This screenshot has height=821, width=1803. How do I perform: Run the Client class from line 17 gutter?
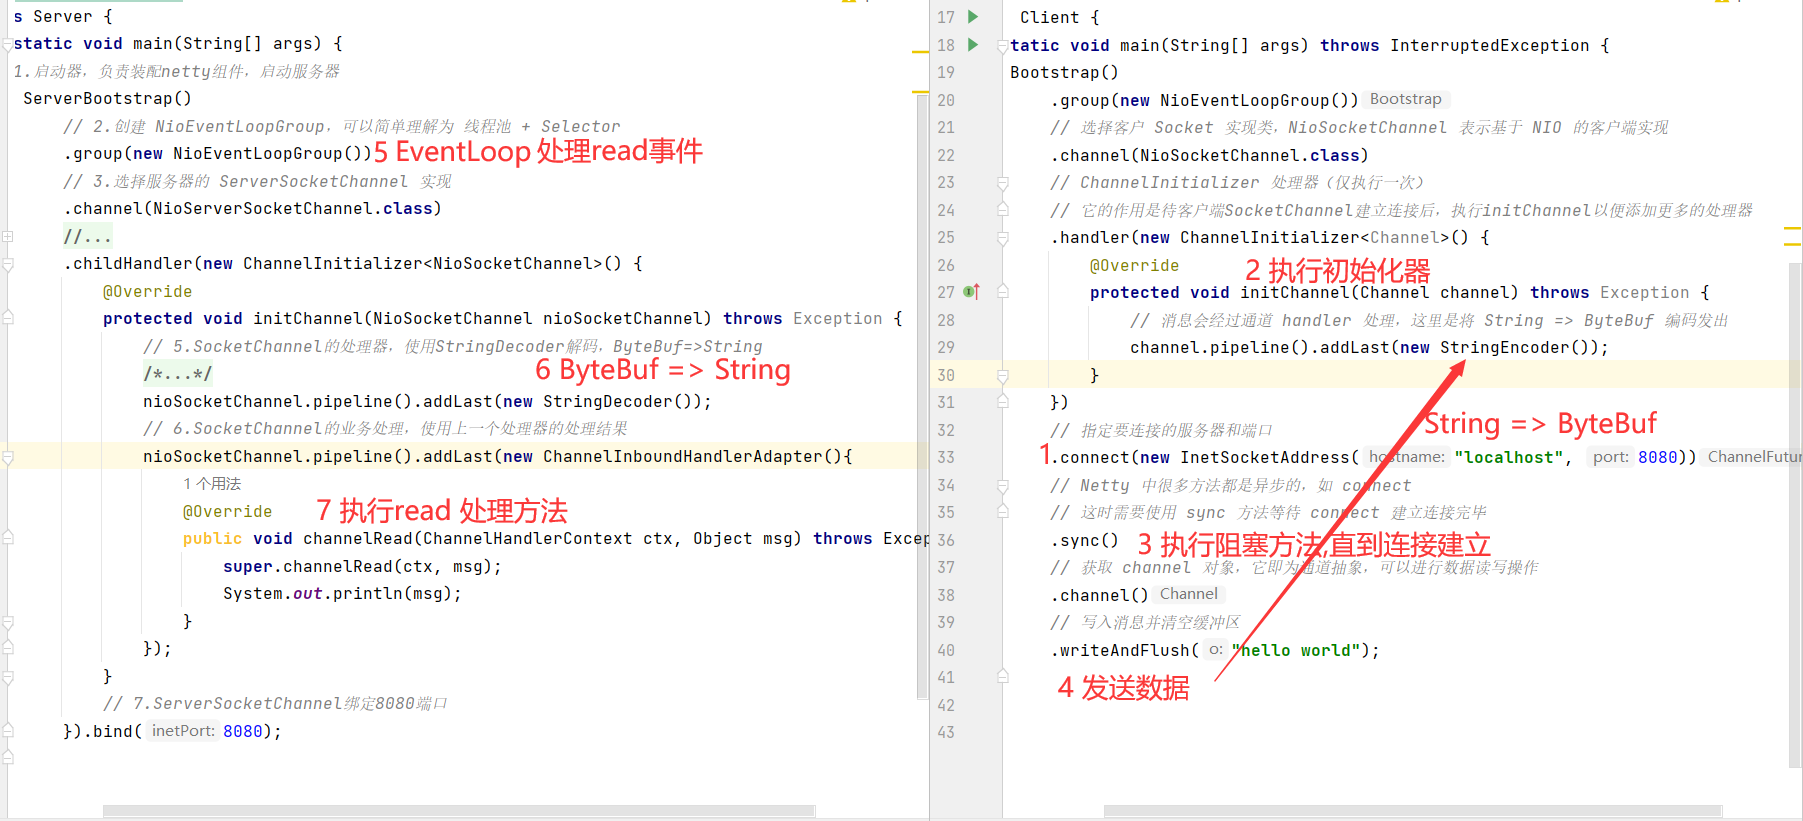coord(973,17)
